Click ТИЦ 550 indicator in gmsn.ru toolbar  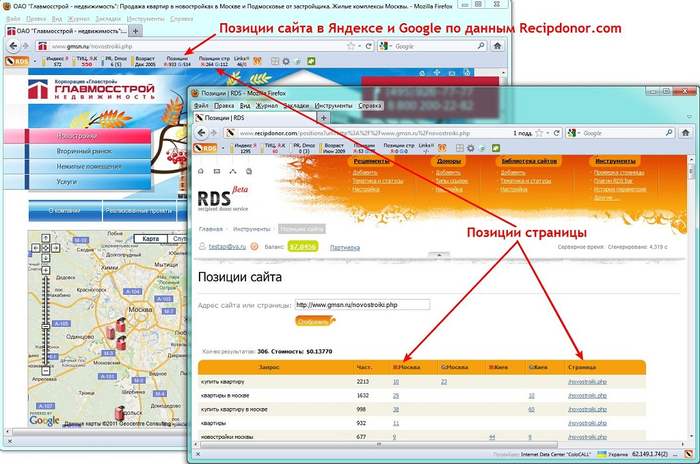point(87,61)
